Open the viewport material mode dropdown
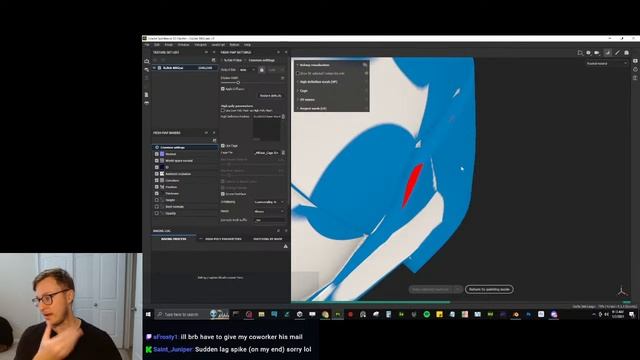 pyautogui.click(x=607, y=64)
